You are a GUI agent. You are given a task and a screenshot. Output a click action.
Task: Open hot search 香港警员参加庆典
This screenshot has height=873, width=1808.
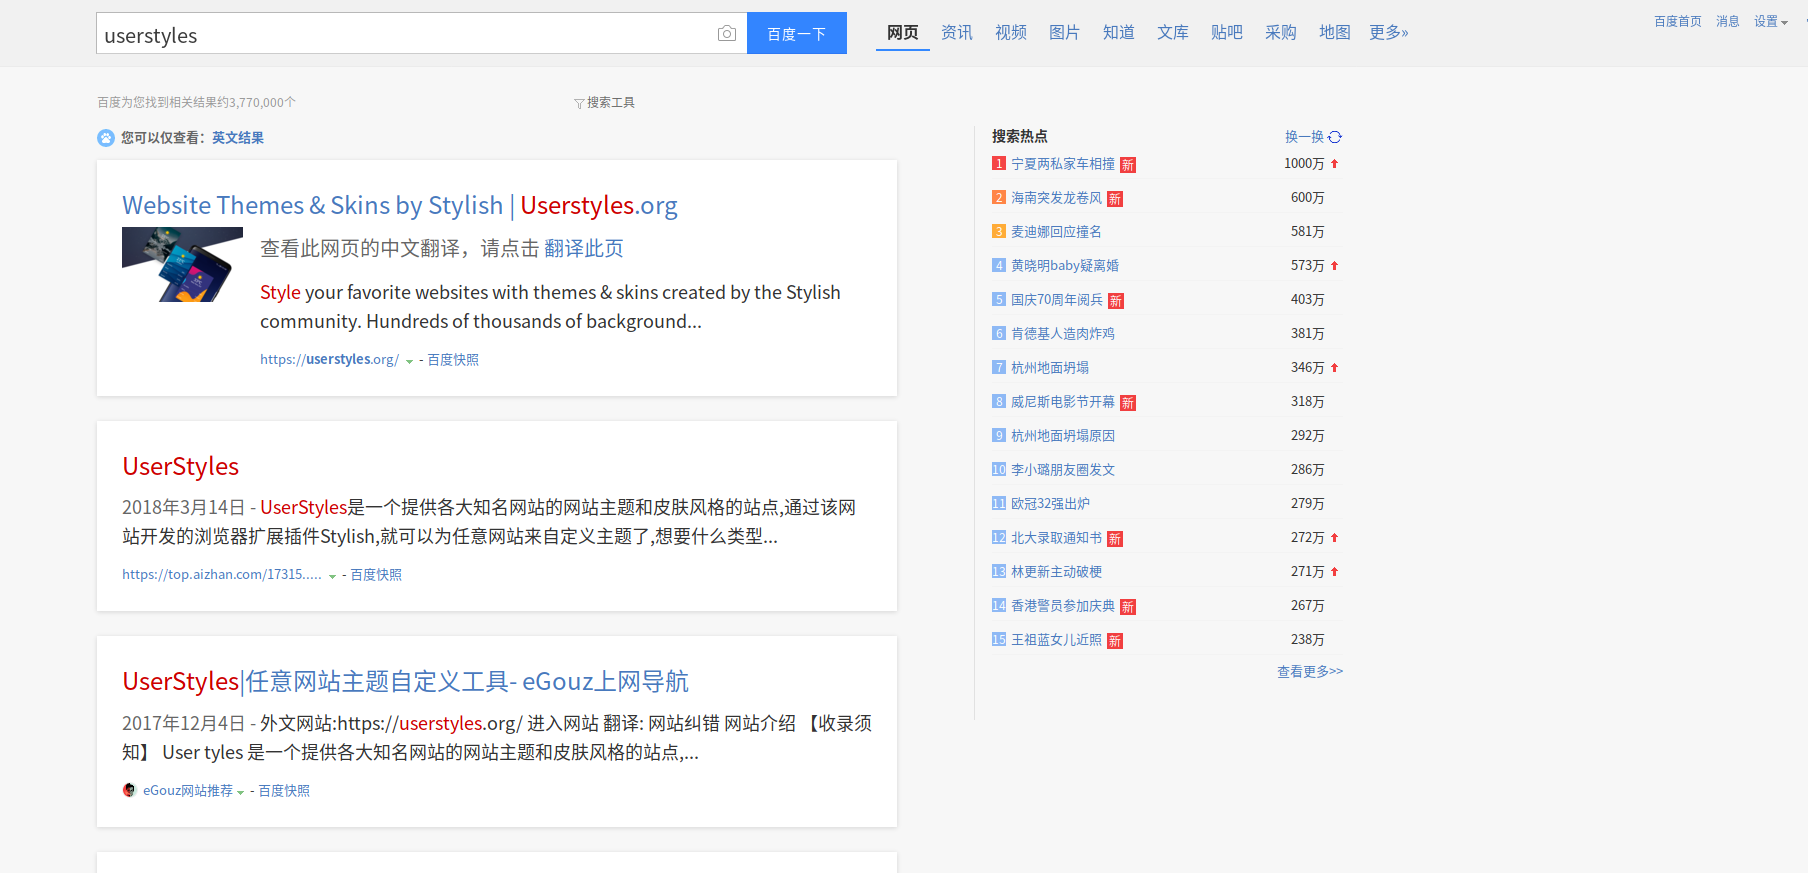(x=1063, y=606)
